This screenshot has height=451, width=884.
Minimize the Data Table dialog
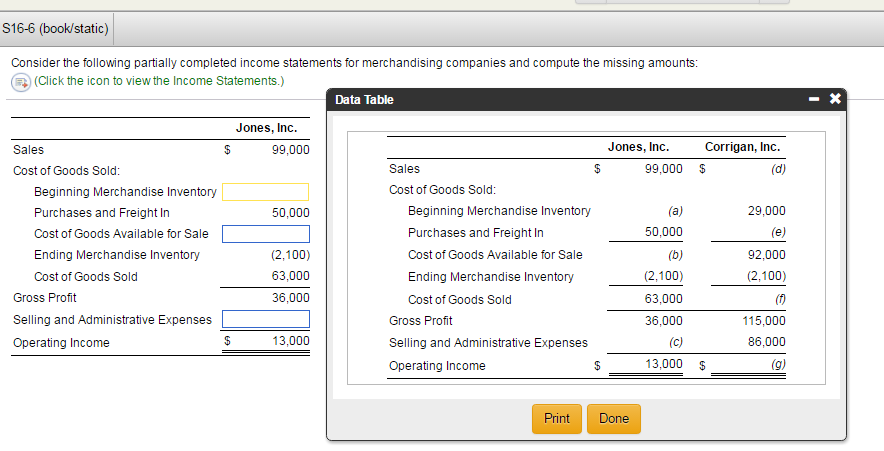click(814, 99)
